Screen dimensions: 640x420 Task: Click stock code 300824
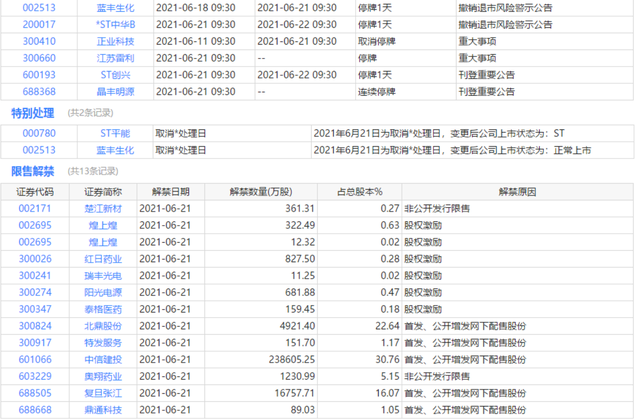(35, 326)
